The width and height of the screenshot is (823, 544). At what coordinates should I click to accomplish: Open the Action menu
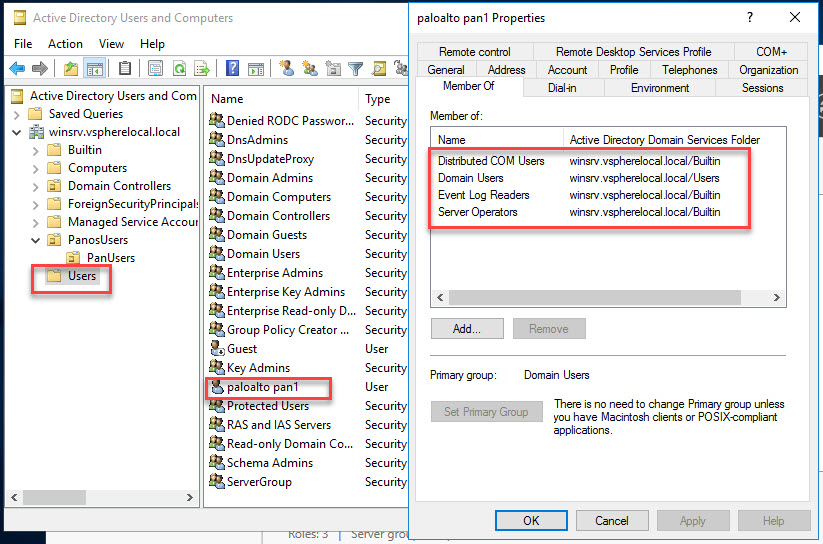tap(65, 44)
